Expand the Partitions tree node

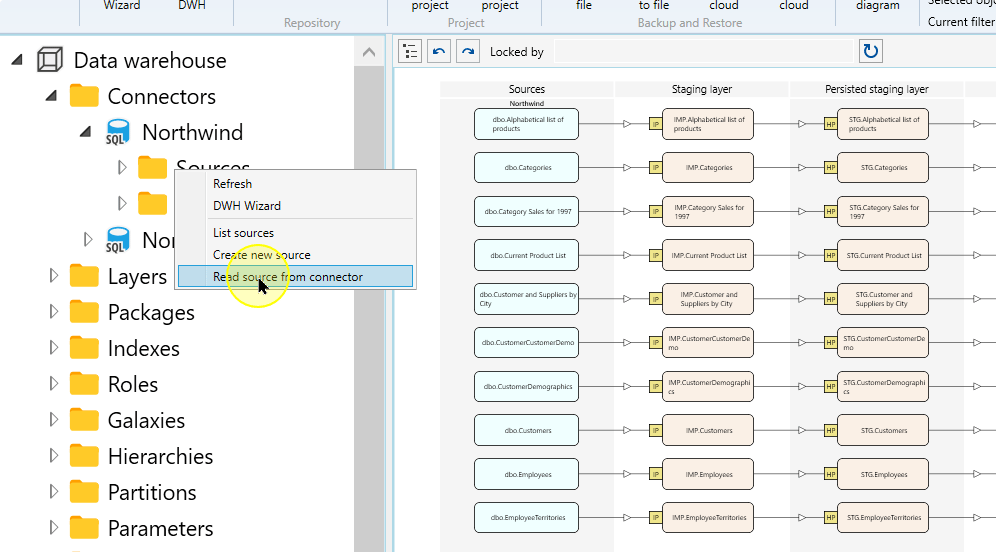pyautogui.click(x=54, y=492)
